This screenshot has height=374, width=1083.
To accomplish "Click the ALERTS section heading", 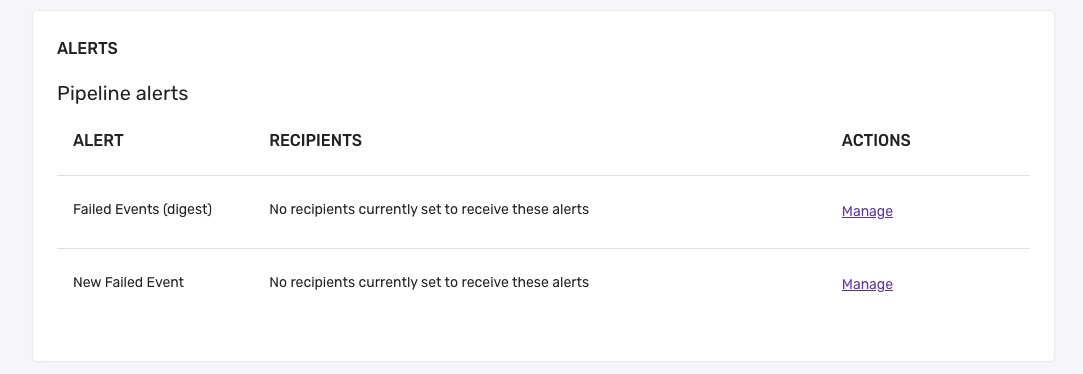I will click(x=87, y=48).
